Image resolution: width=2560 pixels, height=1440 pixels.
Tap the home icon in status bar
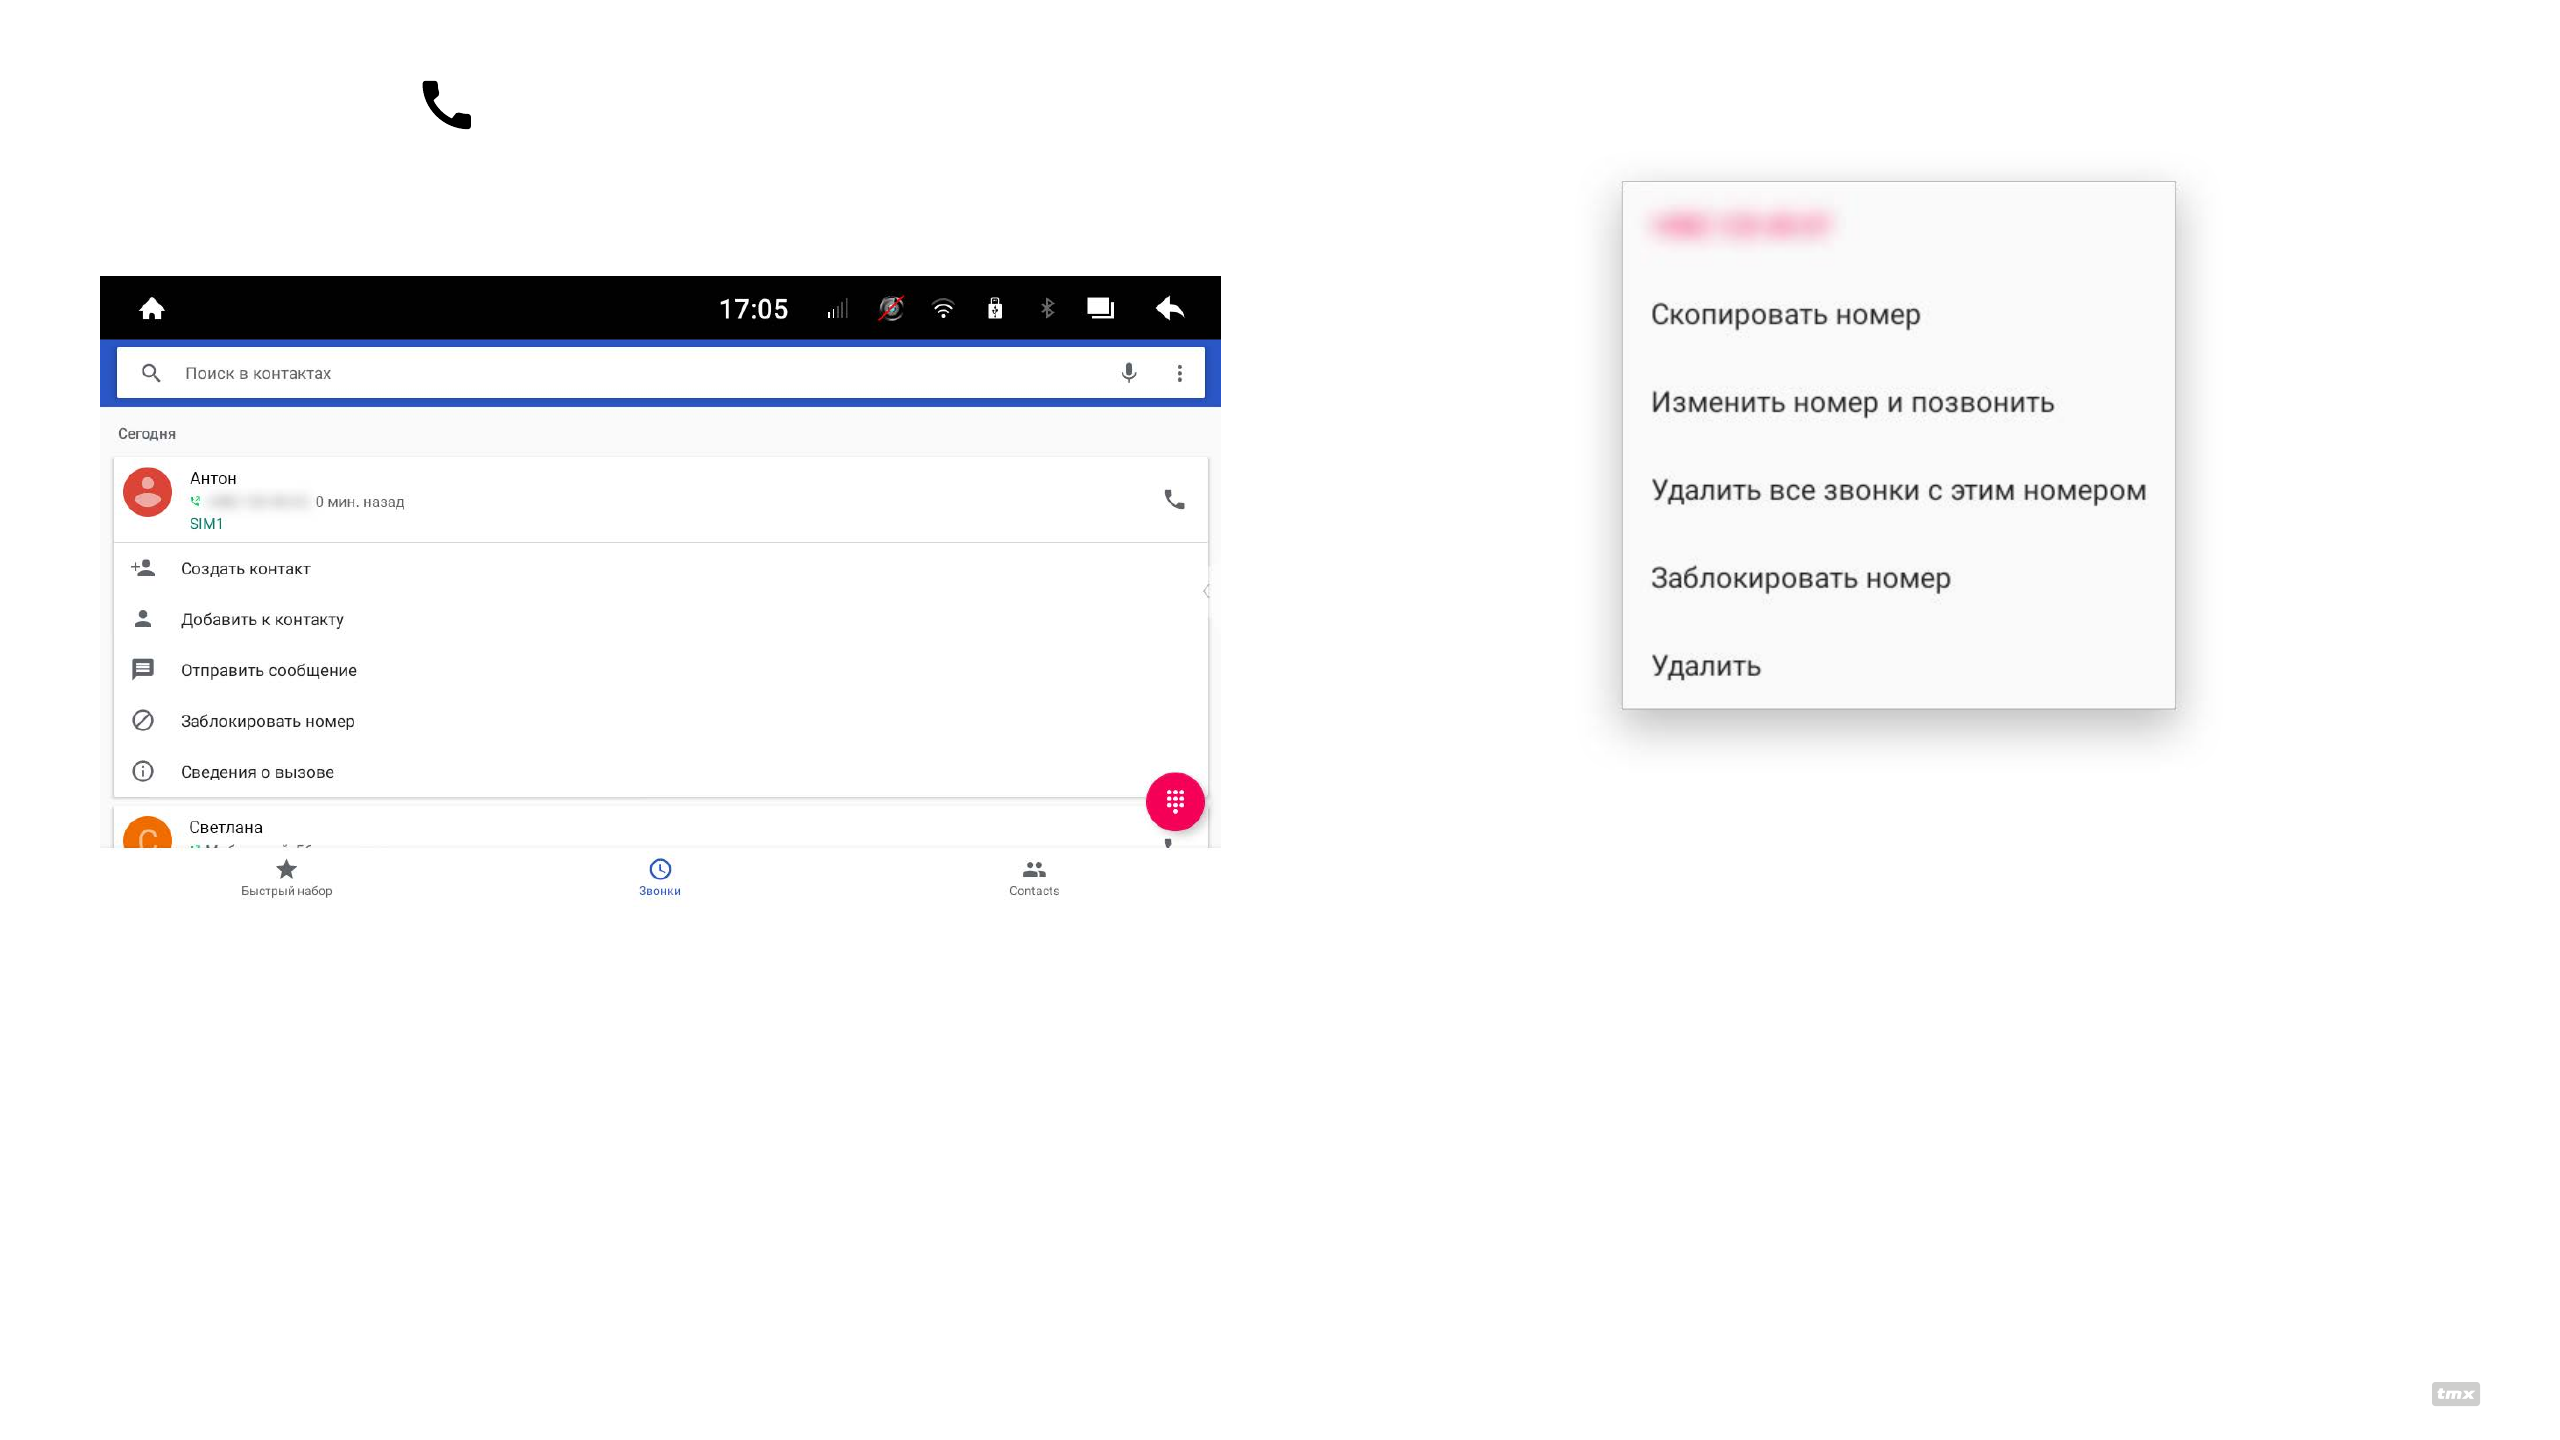click(x=152, y=309)
